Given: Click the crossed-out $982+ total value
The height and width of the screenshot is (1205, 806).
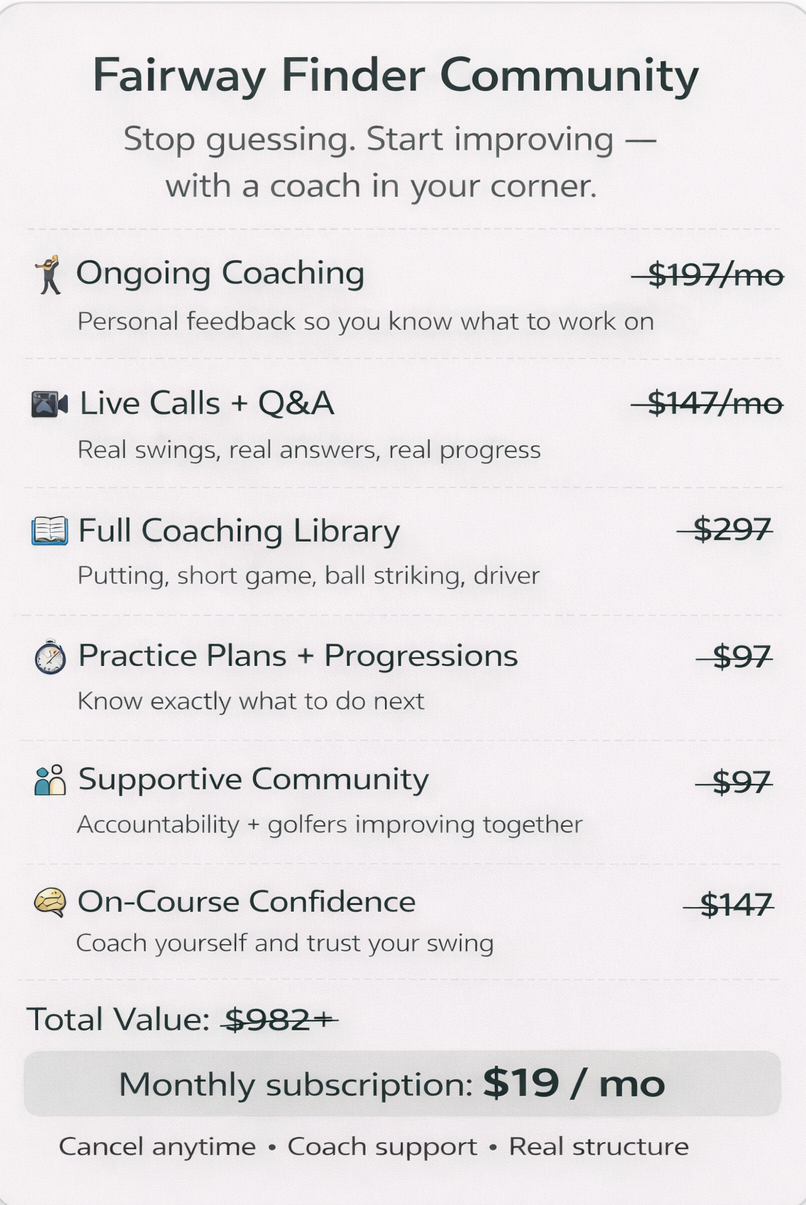Looking at the screenshot, I should 281,1019.
